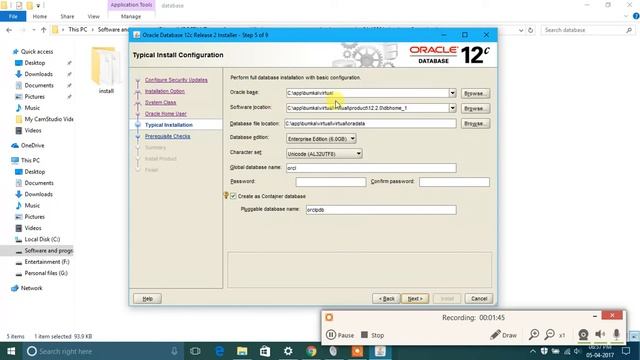The width and height of the screenshot is (640, 360).
Task: Open the Windows Start menu
Action: click(11, 351)
